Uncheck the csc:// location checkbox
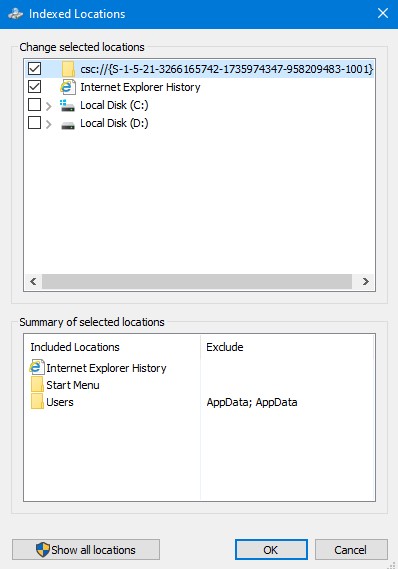398x569 pixels. (x=34, y=69)
